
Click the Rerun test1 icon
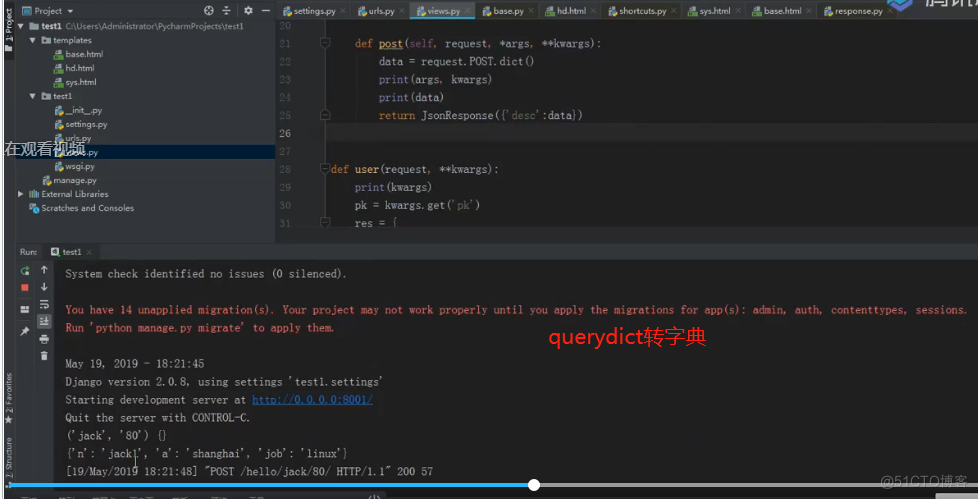[x=25, y=271]
